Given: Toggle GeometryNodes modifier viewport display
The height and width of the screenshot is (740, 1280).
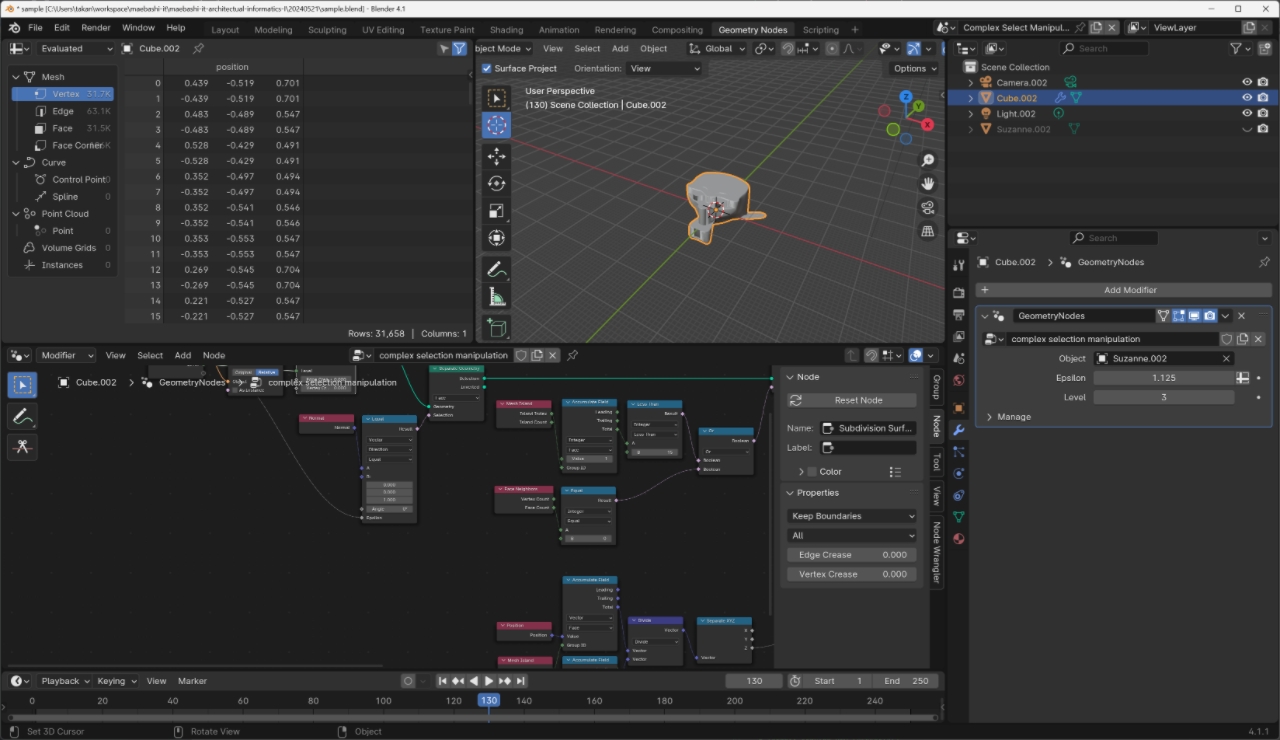Looking at the screenshot, I should 1194,316.
